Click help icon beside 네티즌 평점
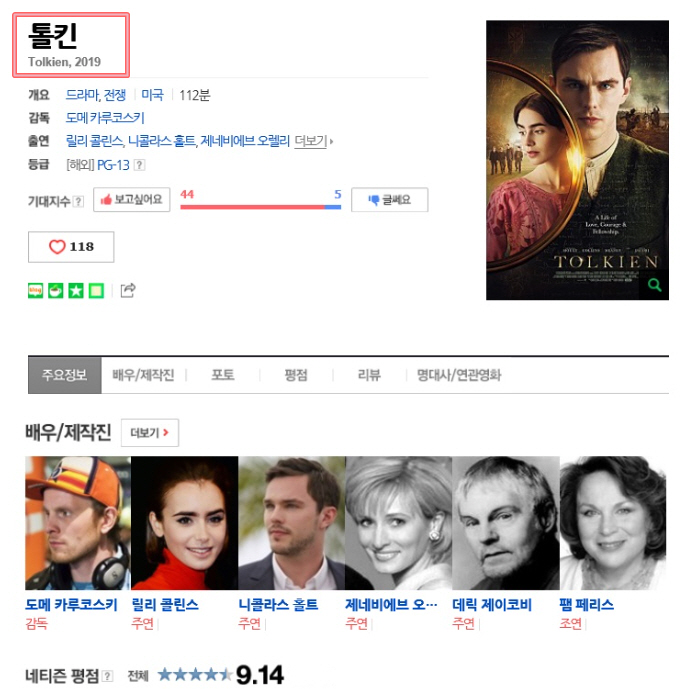Screen dimensions: 691x689 pos(108,676)
